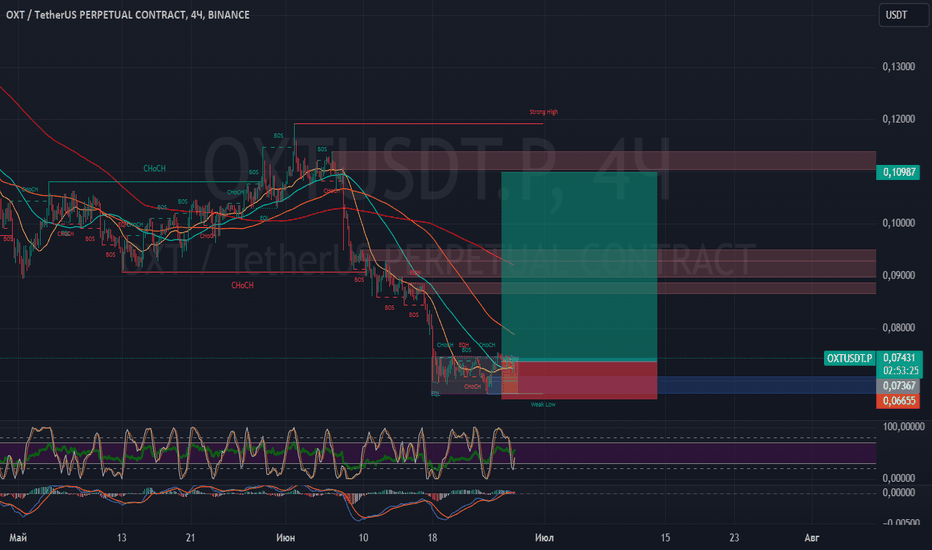This screenshot has height=550, width=932.
Task: Click the 23 date on the time axis
Action: point(734,538)
